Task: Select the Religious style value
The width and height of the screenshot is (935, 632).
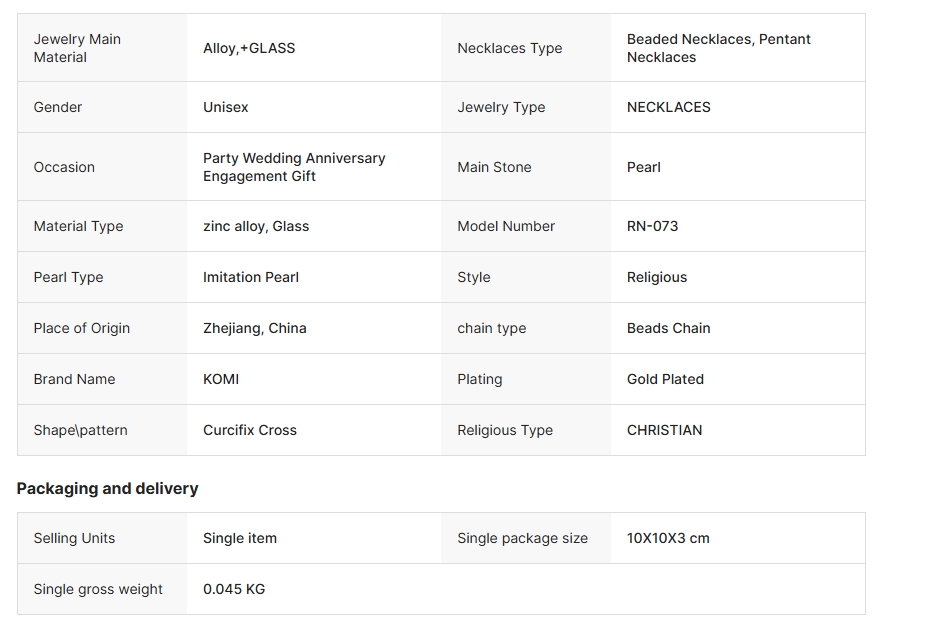Action: (656, 277)
